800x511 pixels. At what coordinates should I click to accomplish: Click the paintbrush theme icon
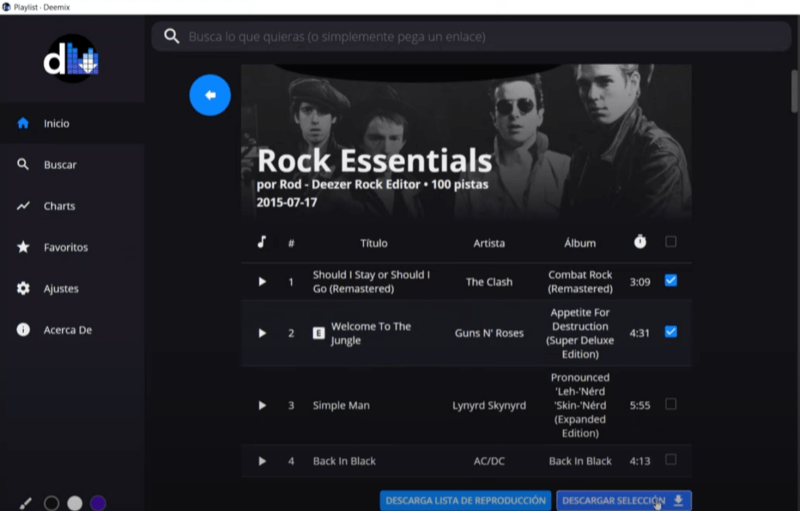point(25,503)
